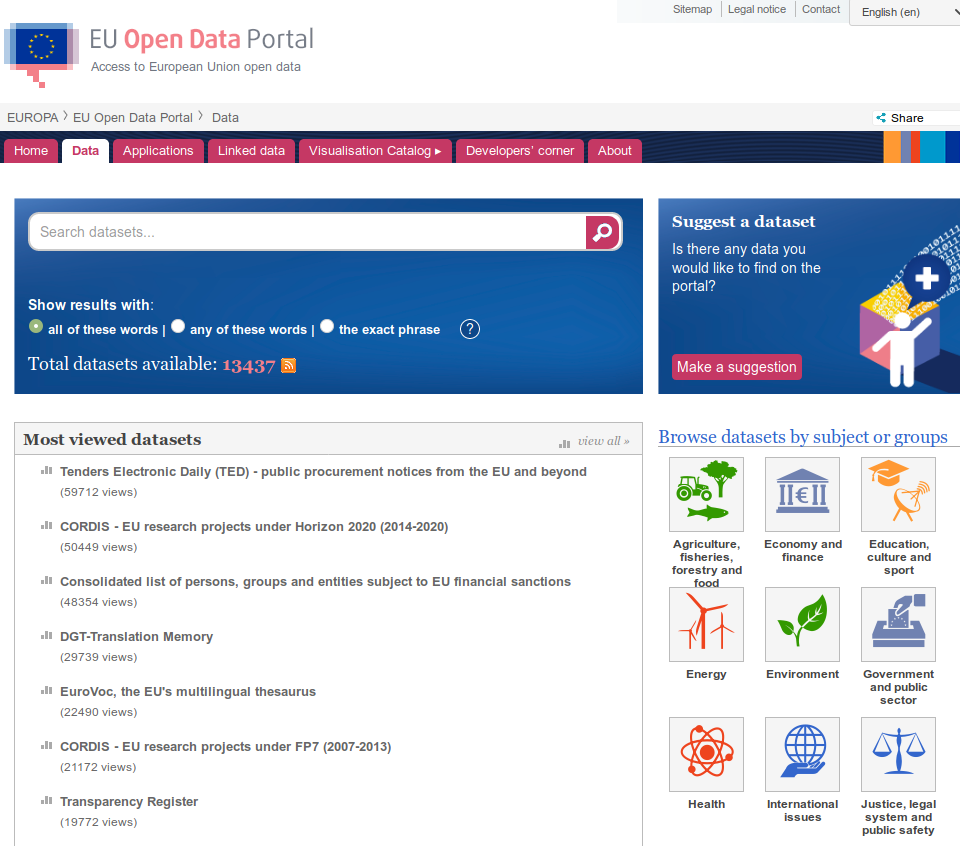
Task: Open Consolidated list of persons sanctions dataset
Action: [x=315, y=582]
